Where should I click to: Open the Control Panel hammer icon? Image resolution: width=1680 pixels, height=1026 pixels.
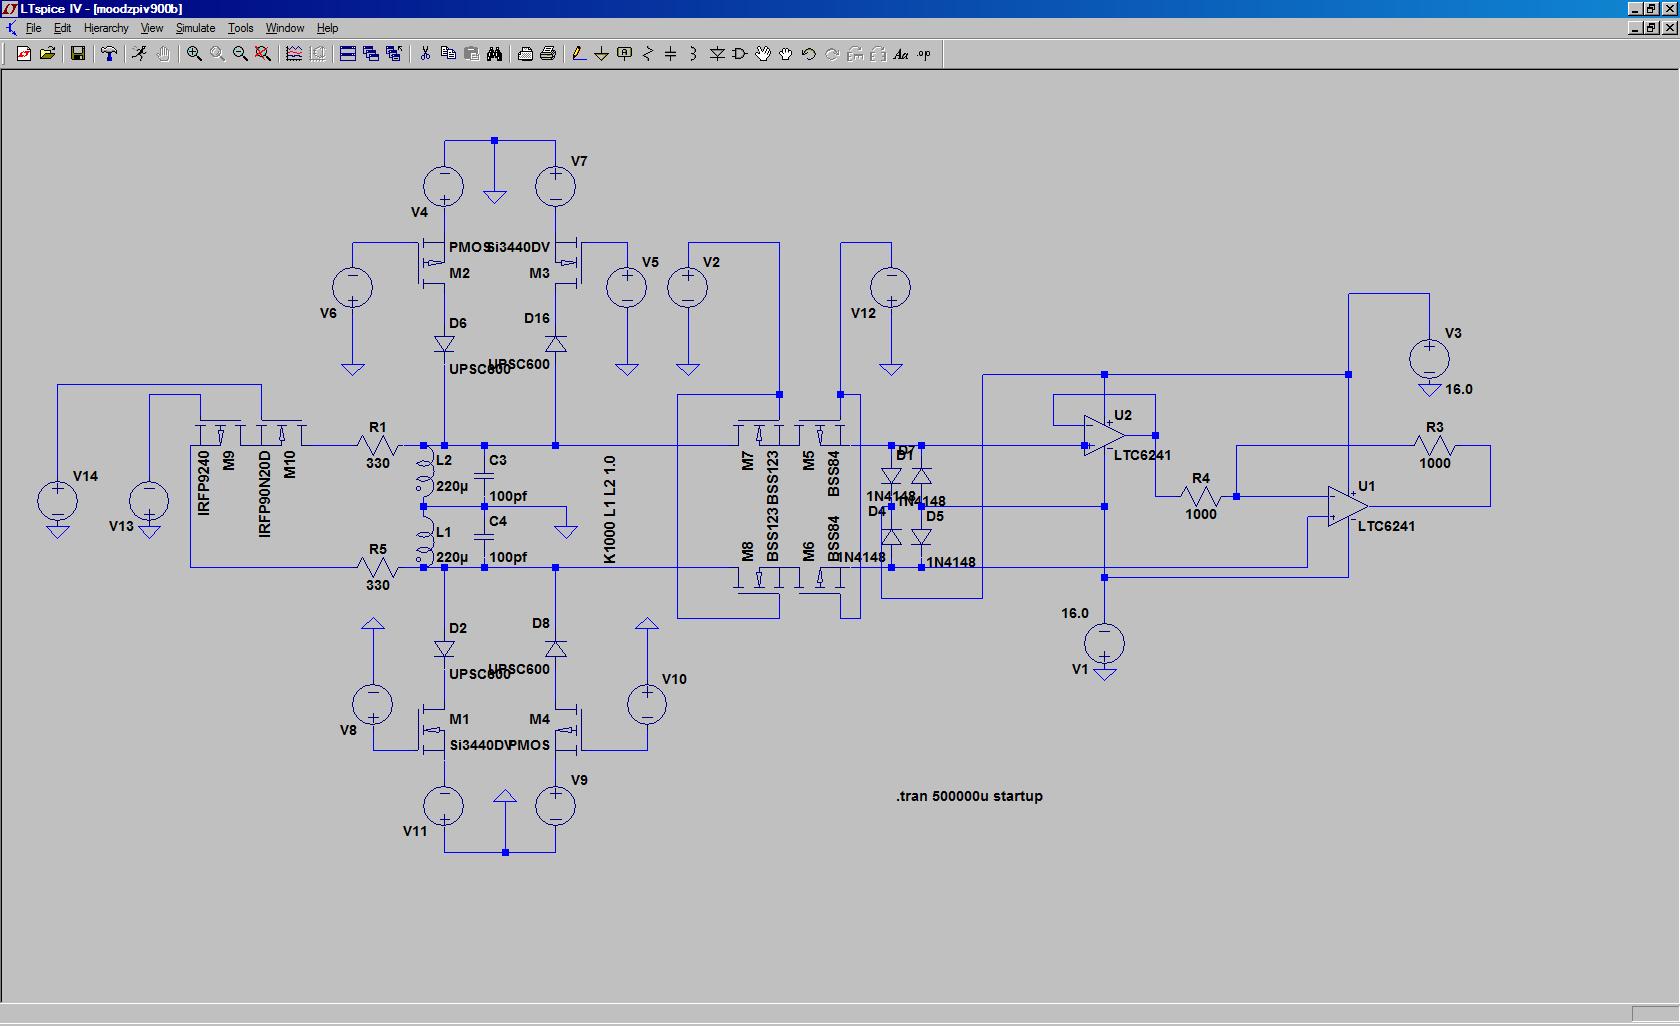[109, 54]
